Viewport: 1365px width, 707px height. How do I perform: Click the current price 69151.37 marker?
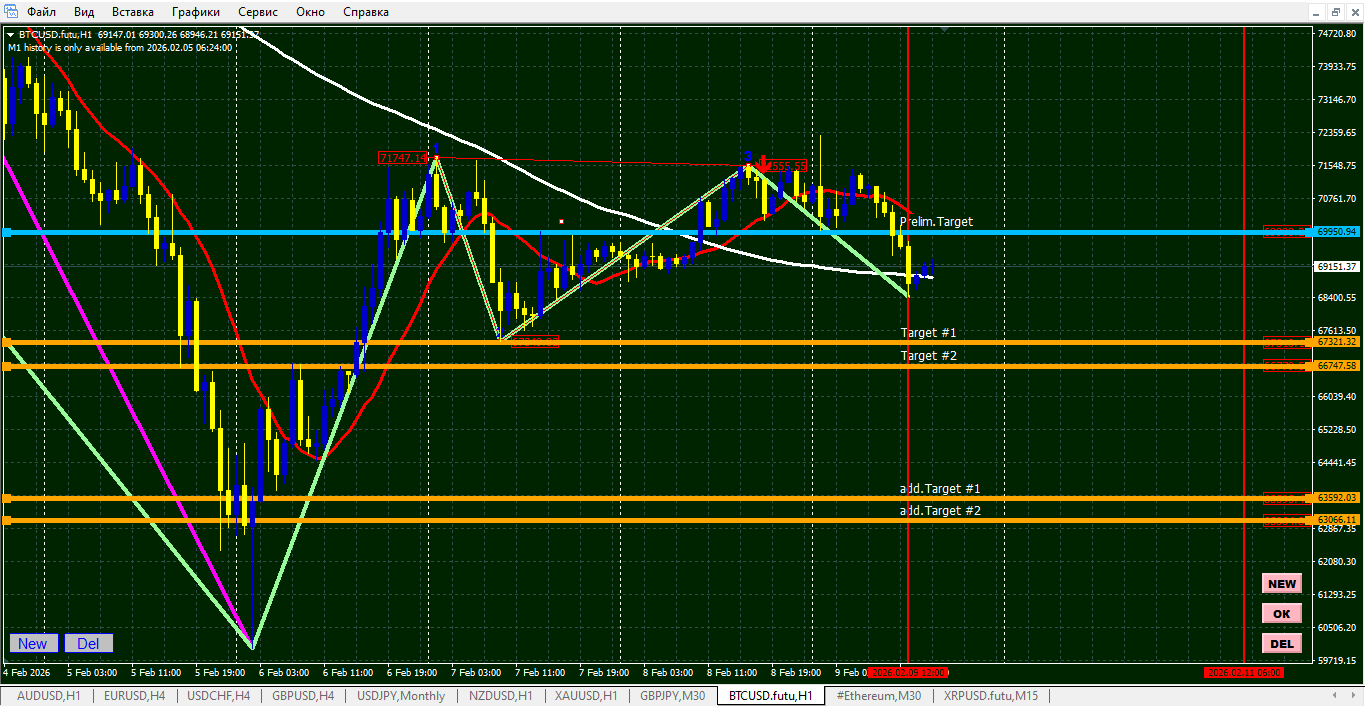(1337, 267)
